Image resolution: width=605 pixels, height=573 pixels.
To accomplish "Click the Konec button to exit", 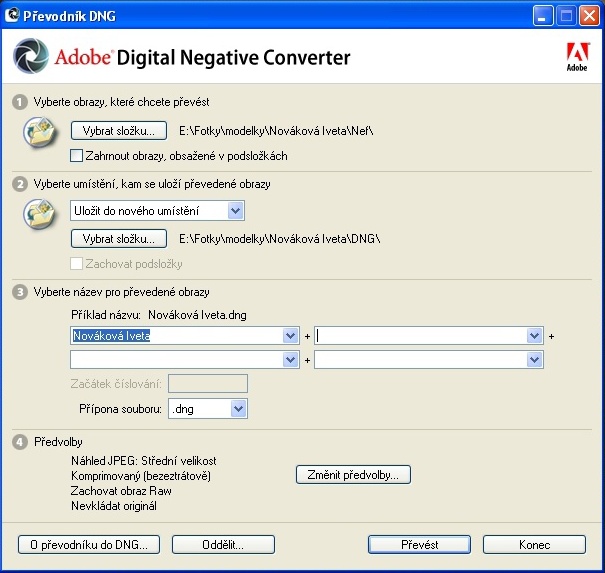I will 534,544.
